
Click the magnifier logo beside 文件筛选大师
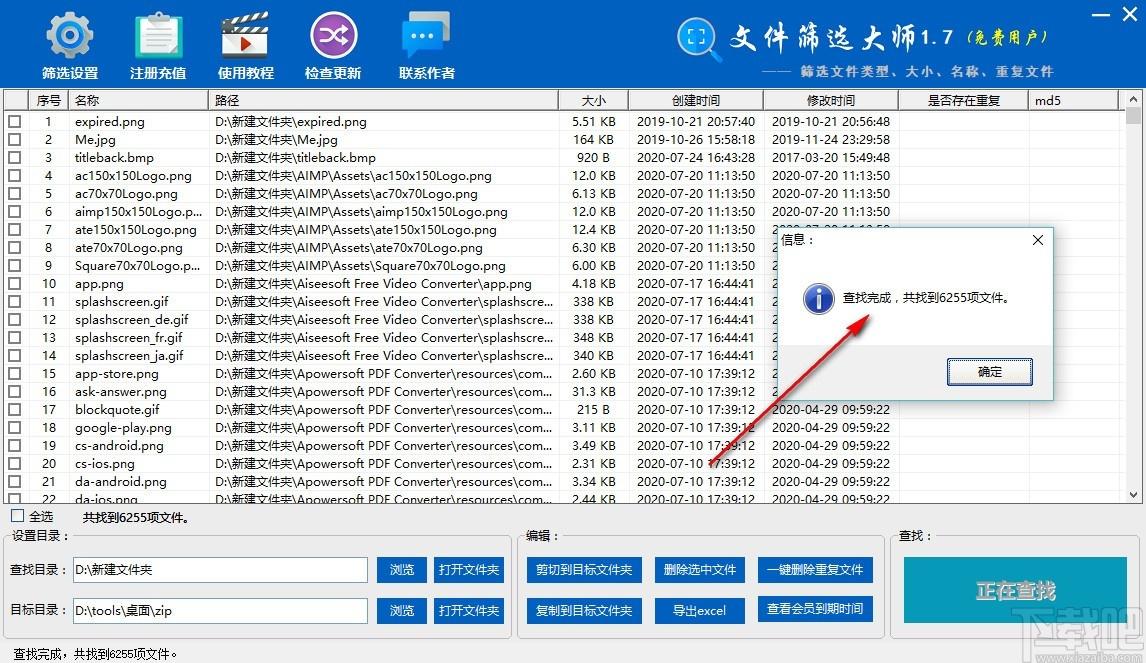697,38
